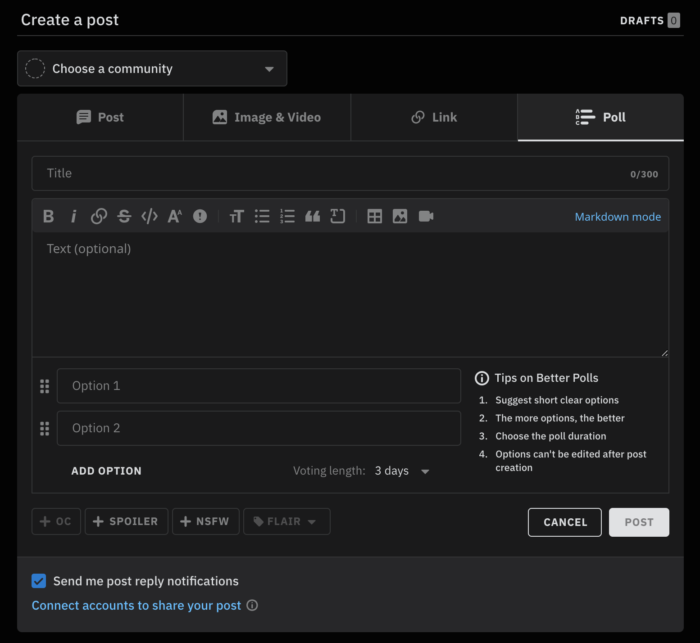Uncheck Send me post reply notifications
Screen dimensions: 700x643
pyautogui.click(x=39, y=581)
